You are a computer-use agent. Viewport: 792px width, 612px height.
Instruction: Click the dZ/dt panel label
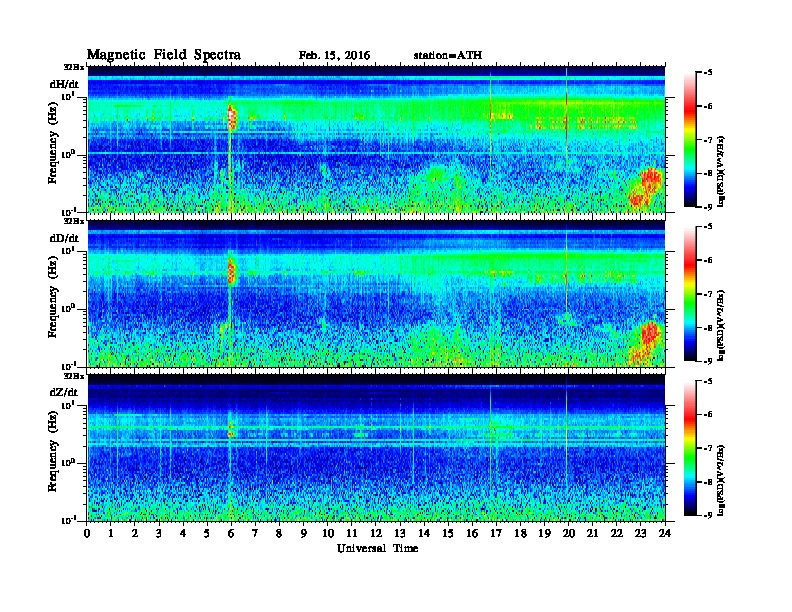[x=64, y=392]
